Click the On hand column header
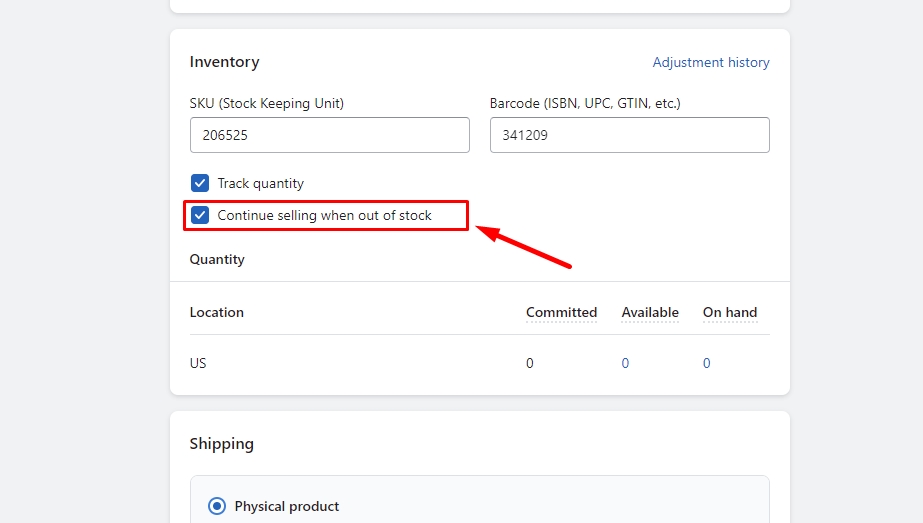The height and width of the screenshot is (523, 923). (730, 312)
